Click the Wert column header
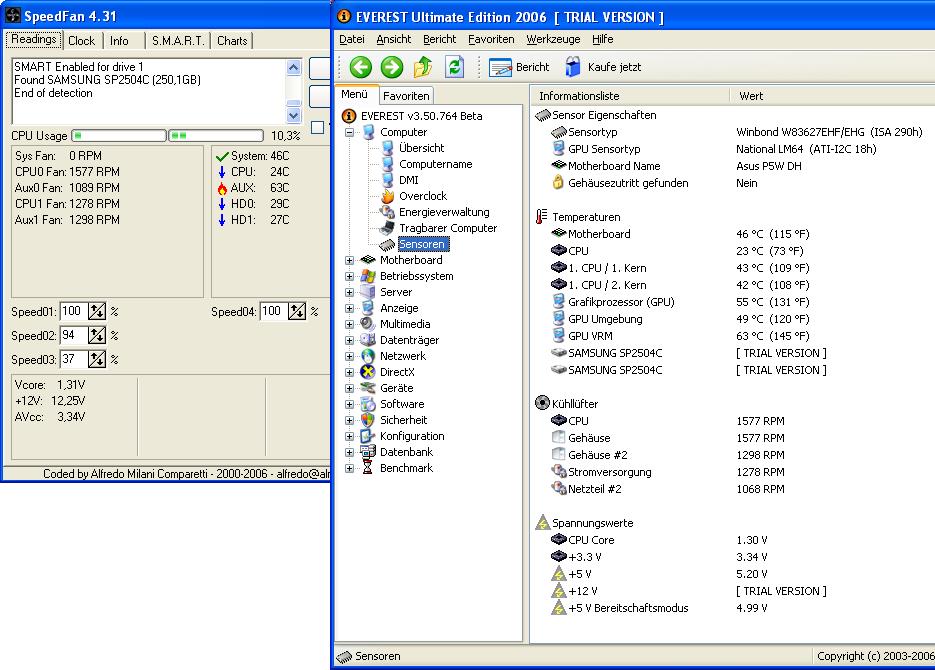935x670 pixels. pos(832,95)
